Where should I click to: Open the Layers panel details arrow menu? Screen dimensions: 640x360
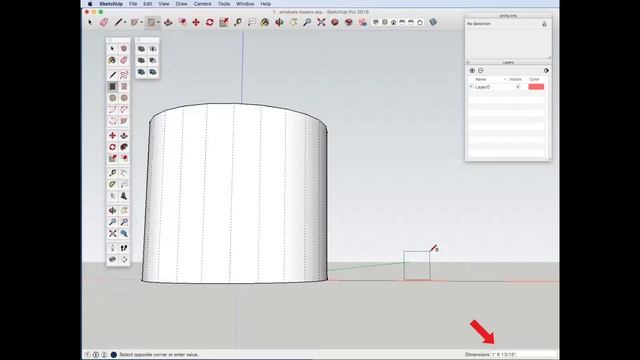point(546,71)
